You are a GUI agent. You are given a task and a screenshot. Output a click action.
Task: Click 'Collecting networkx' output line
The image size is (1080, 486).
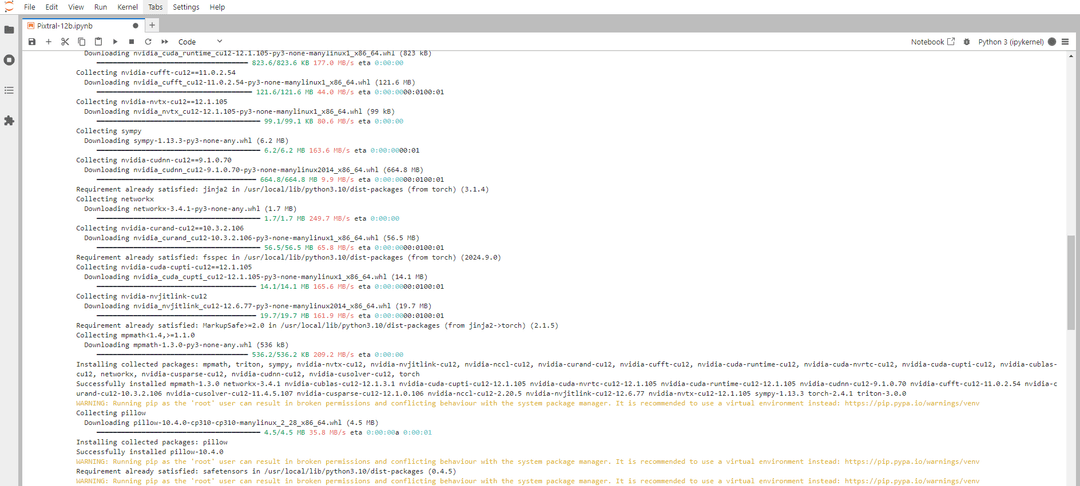click(115, 199)
